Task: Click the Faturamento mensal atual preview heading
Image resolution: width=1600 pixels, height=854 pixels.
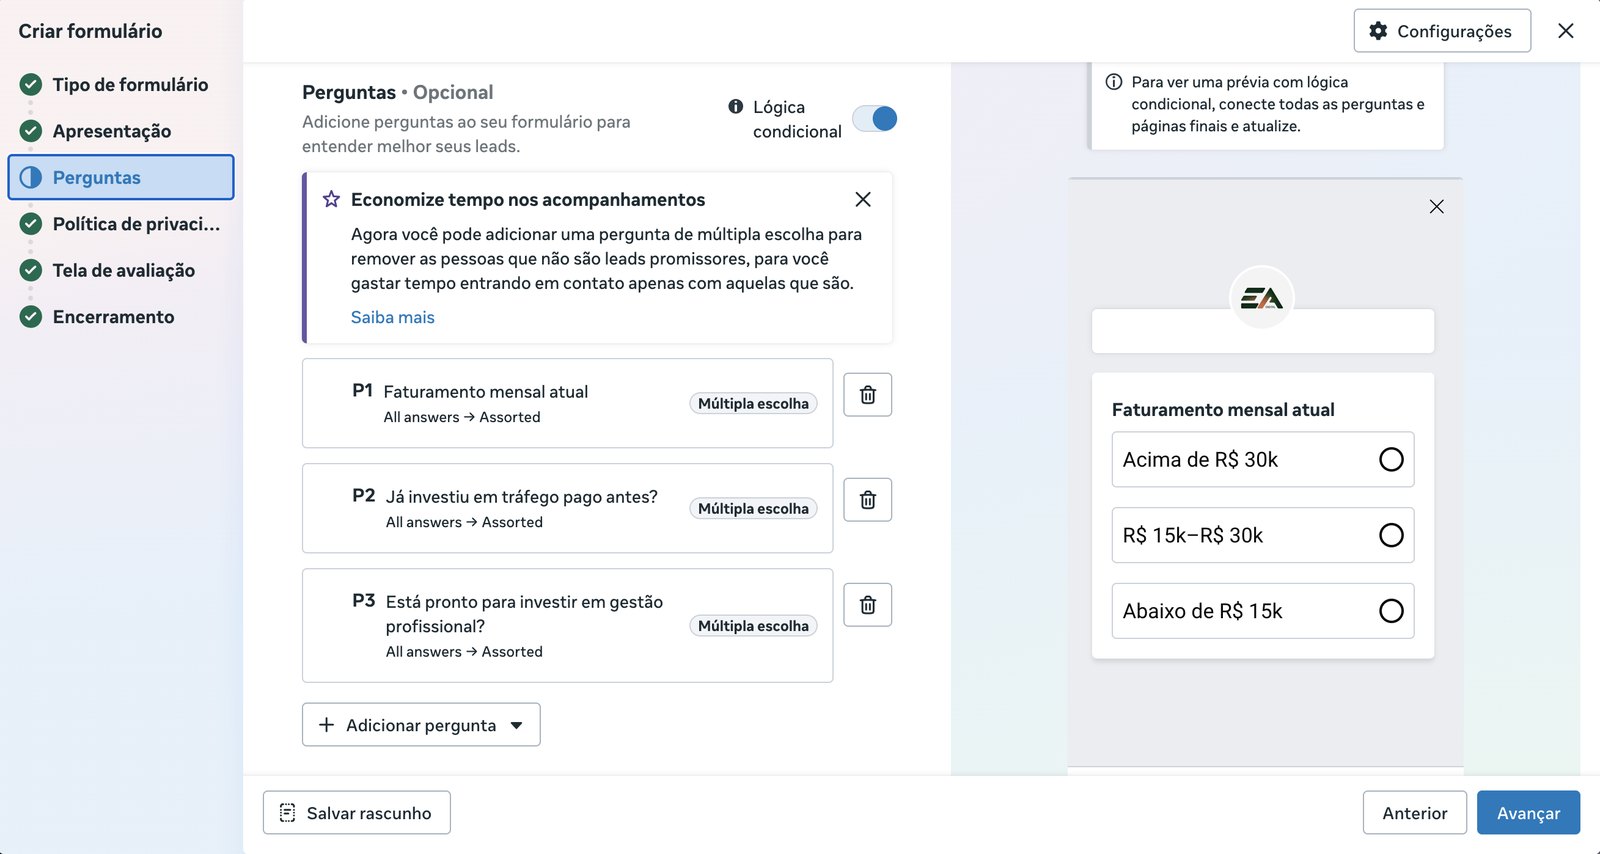Action: (x=1223, y=410)
